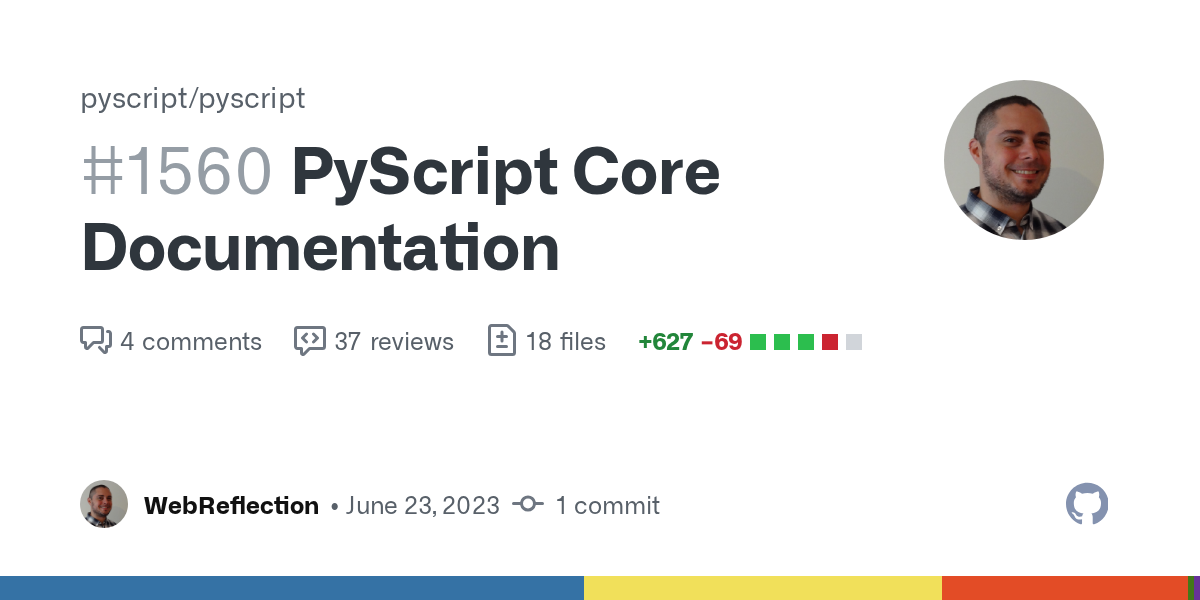Click the gray diff stat square
Viewport: 1200px width, 600px height.
pyautogui.click(x=854, y=342)
